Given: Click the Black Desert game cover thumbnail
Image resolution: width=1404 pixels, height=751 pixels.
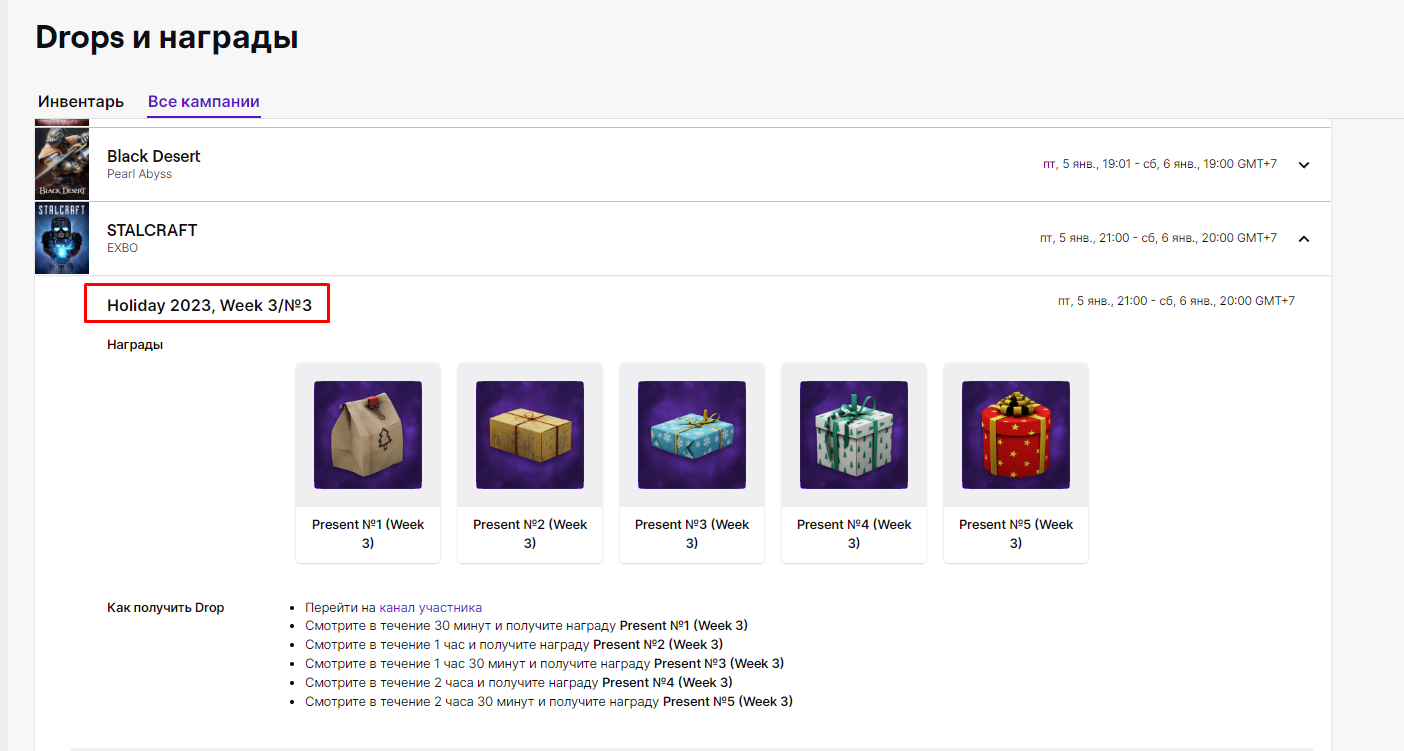Looking at the screenshot, I should (x=62, y=164).
